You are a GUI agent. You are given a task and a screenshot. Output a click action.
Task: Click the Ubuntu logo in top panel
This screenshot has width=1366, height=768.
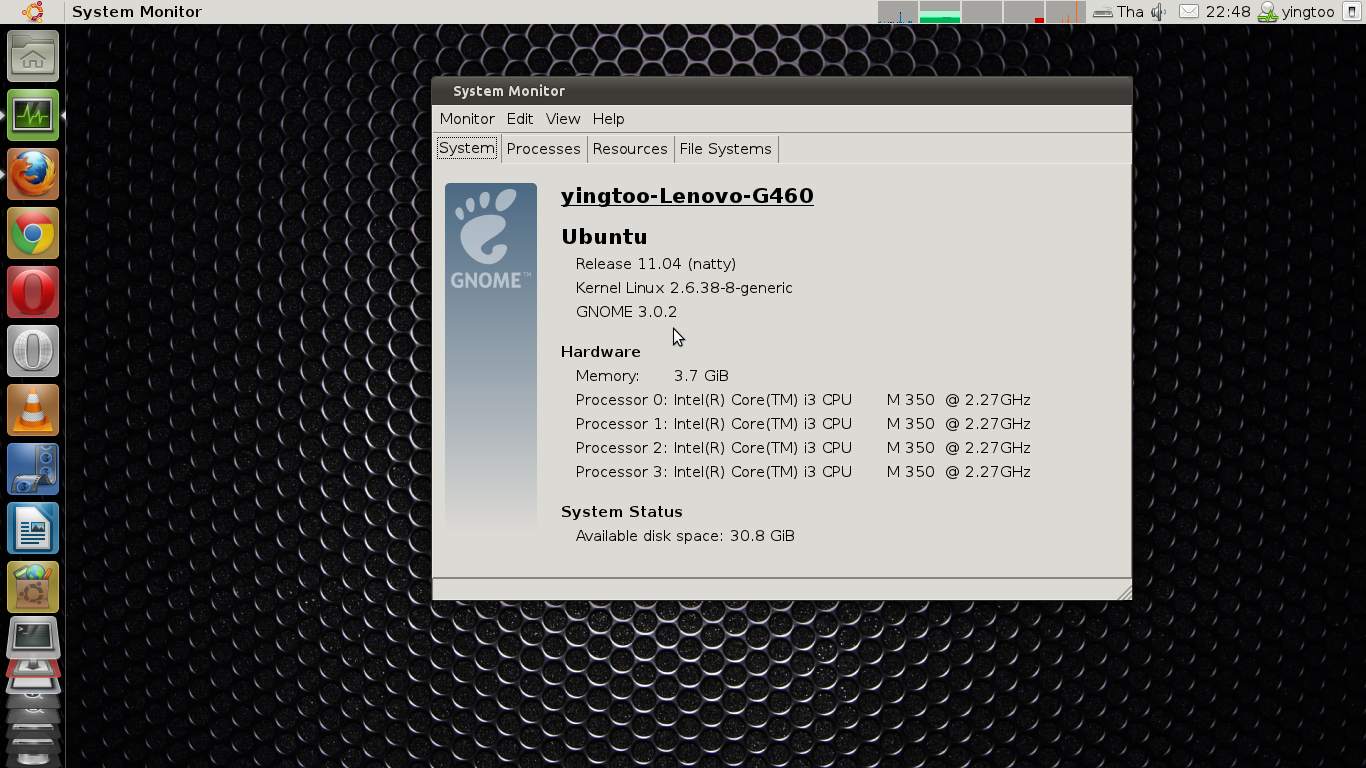[x=33, y=12]
